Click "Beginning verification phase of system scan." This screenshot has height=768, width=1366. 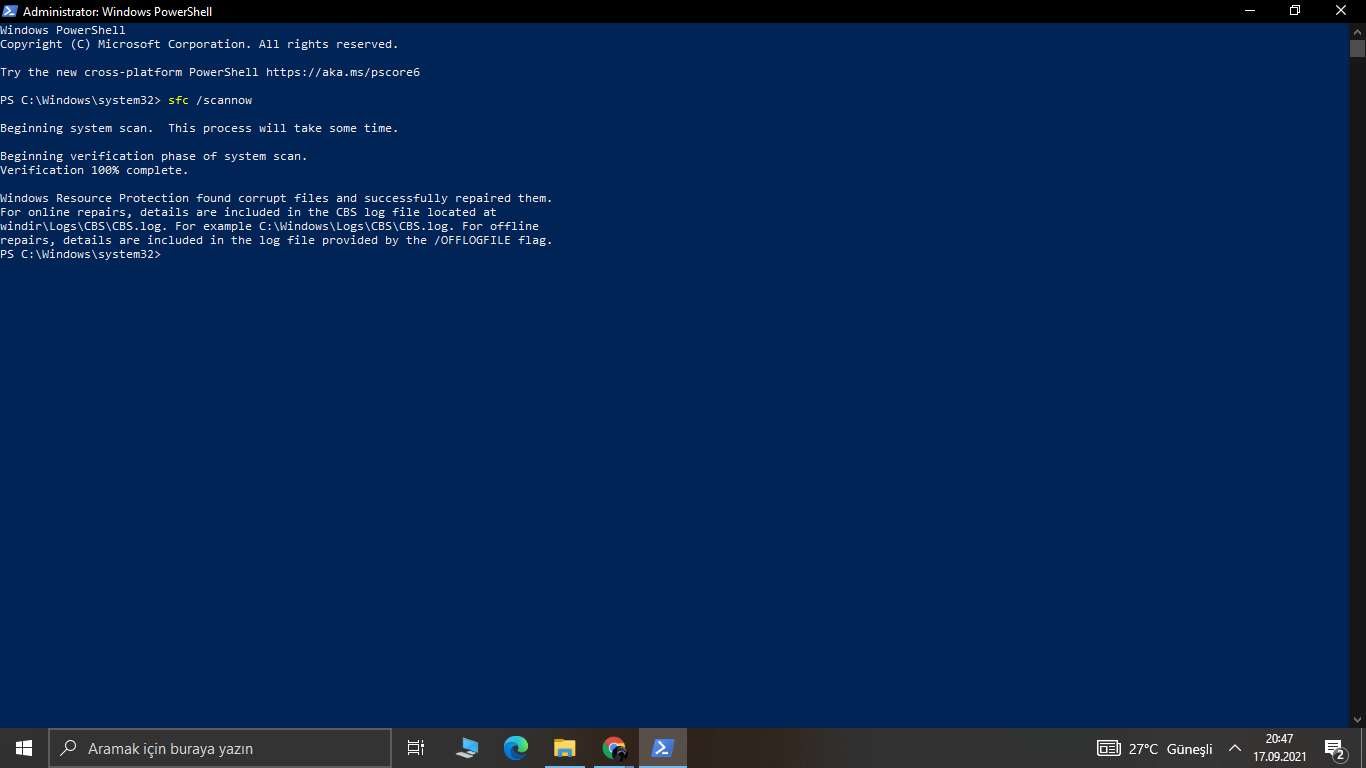[154, 156]
